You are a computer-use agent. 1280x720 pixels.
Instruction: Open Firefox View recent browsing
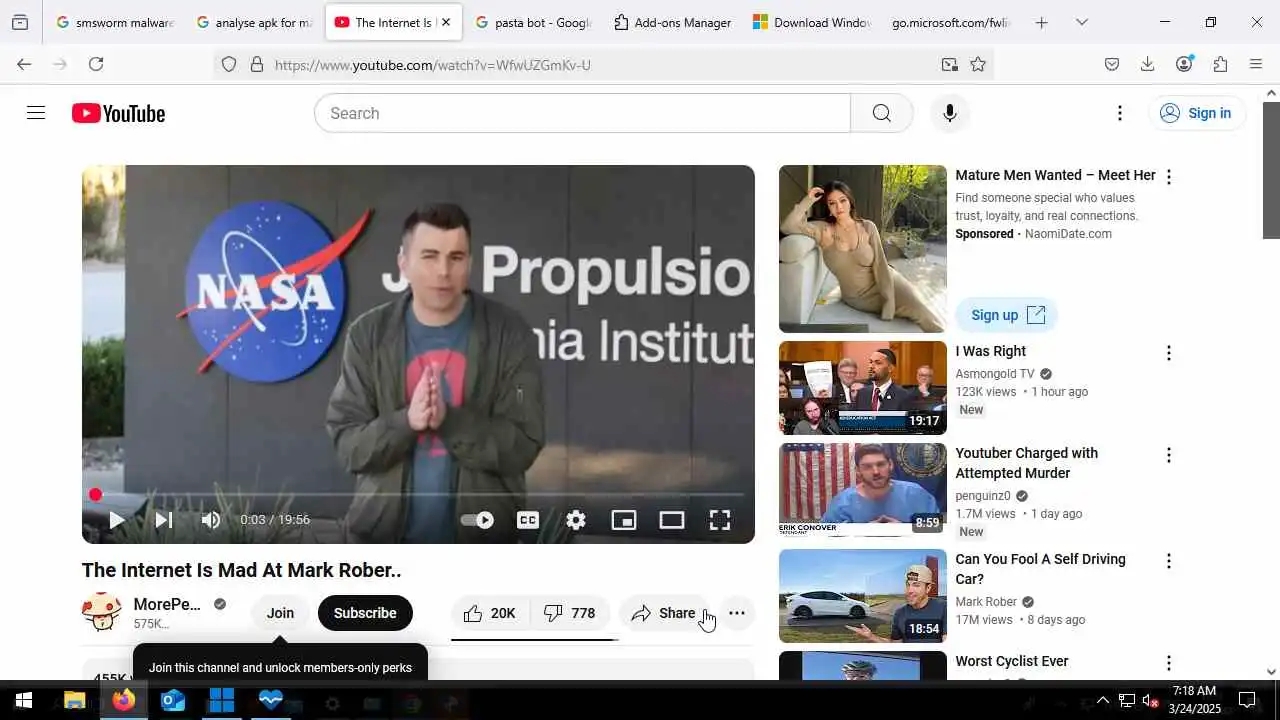click(x=20, y=22)
